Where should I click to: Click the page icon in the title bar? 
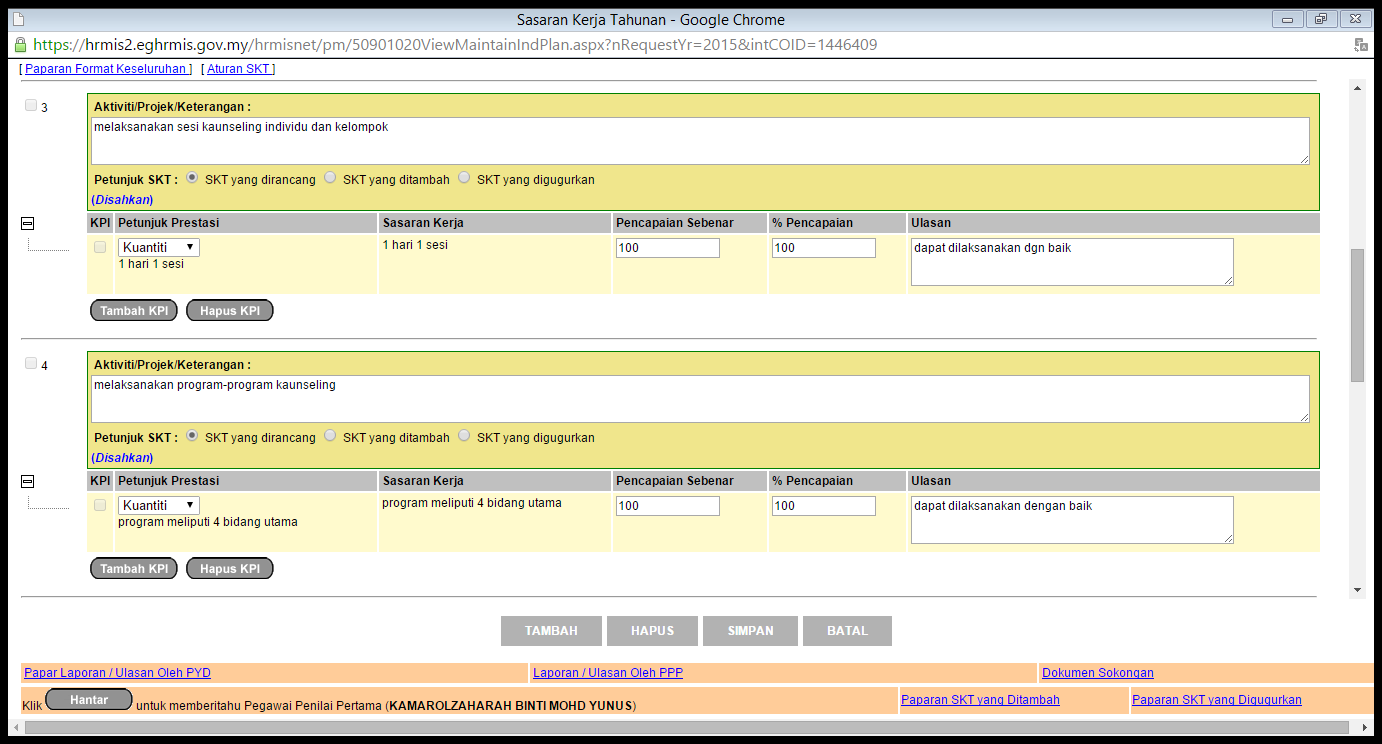tap(19, 19)
